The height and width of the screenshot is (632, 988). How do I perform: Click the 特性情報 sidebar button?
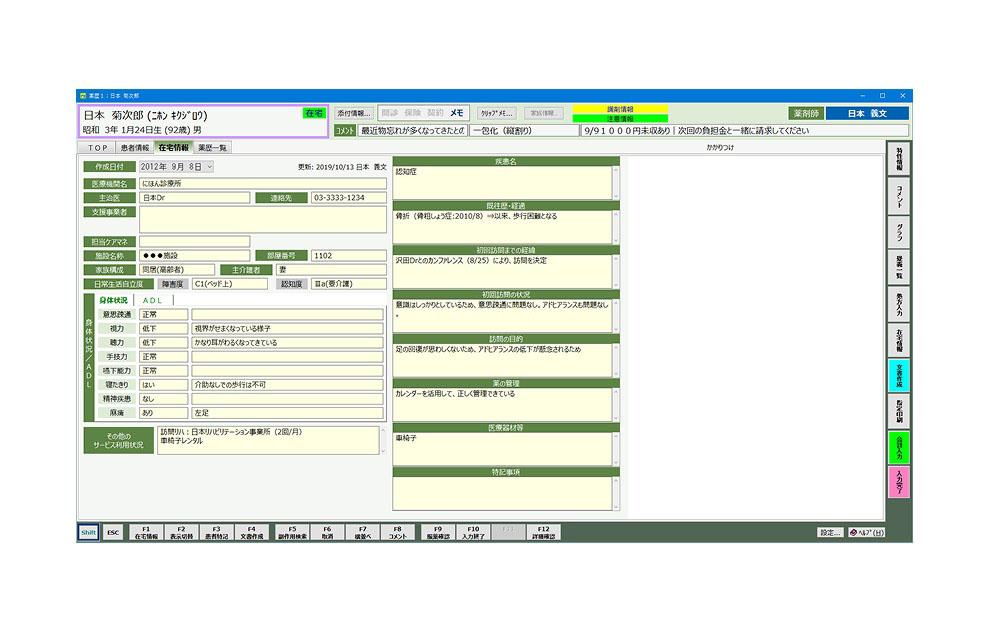point(899,160)
